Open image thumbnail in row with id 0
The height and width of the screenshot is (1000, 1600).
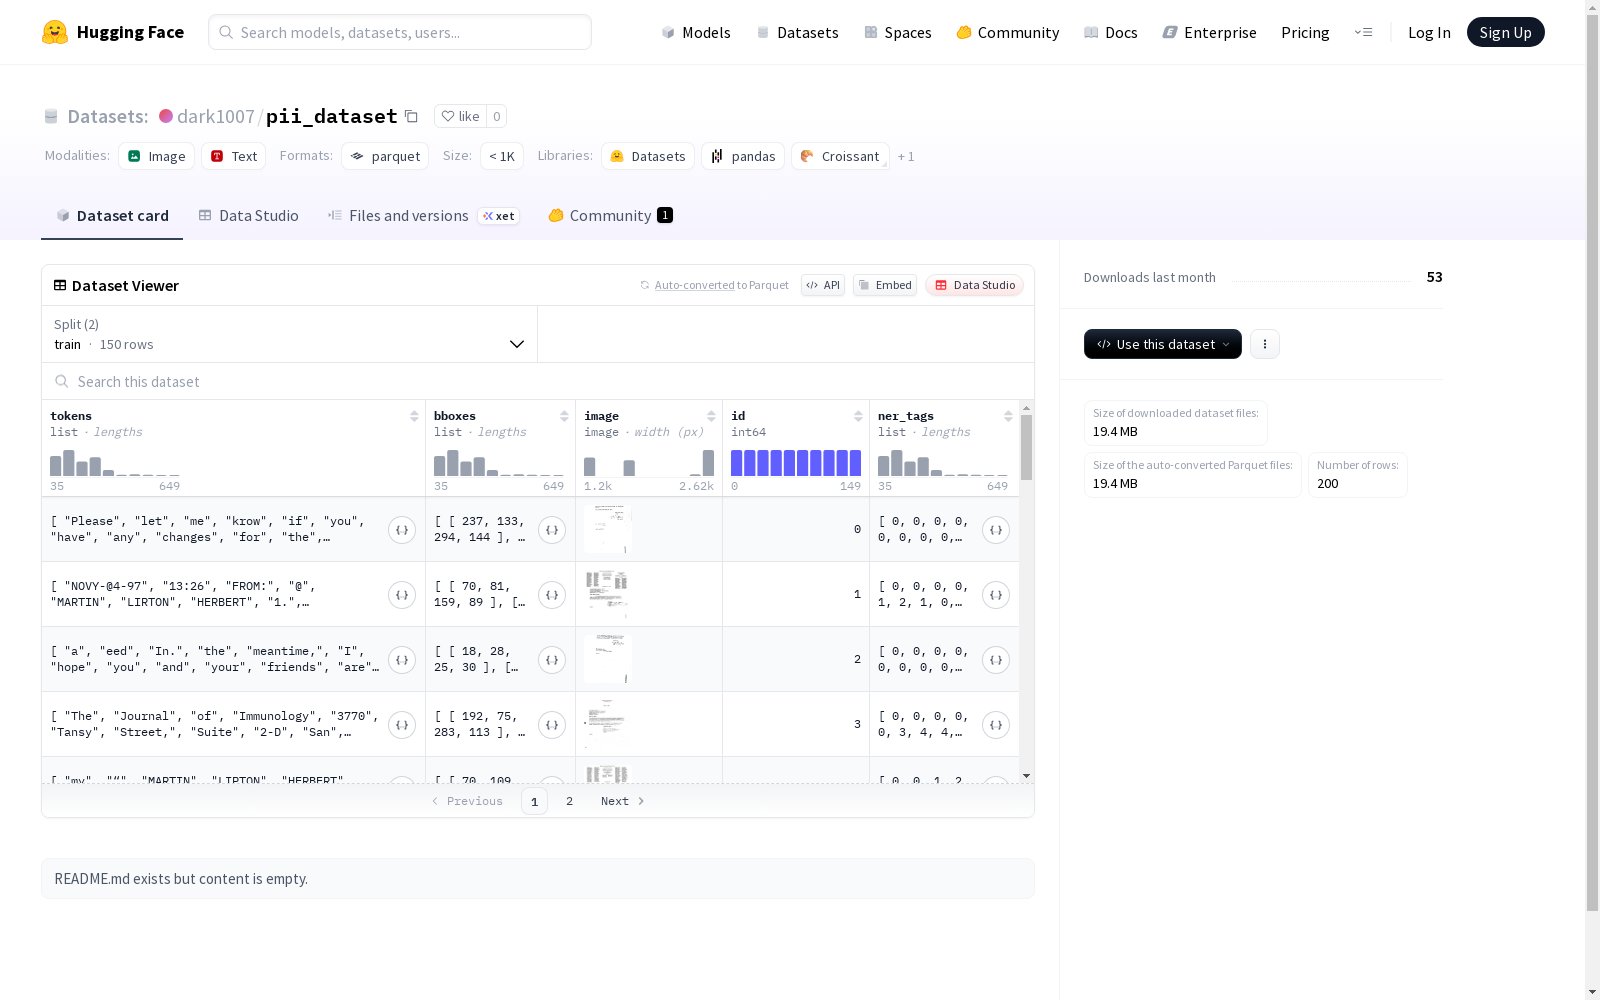tap(608, 529)
